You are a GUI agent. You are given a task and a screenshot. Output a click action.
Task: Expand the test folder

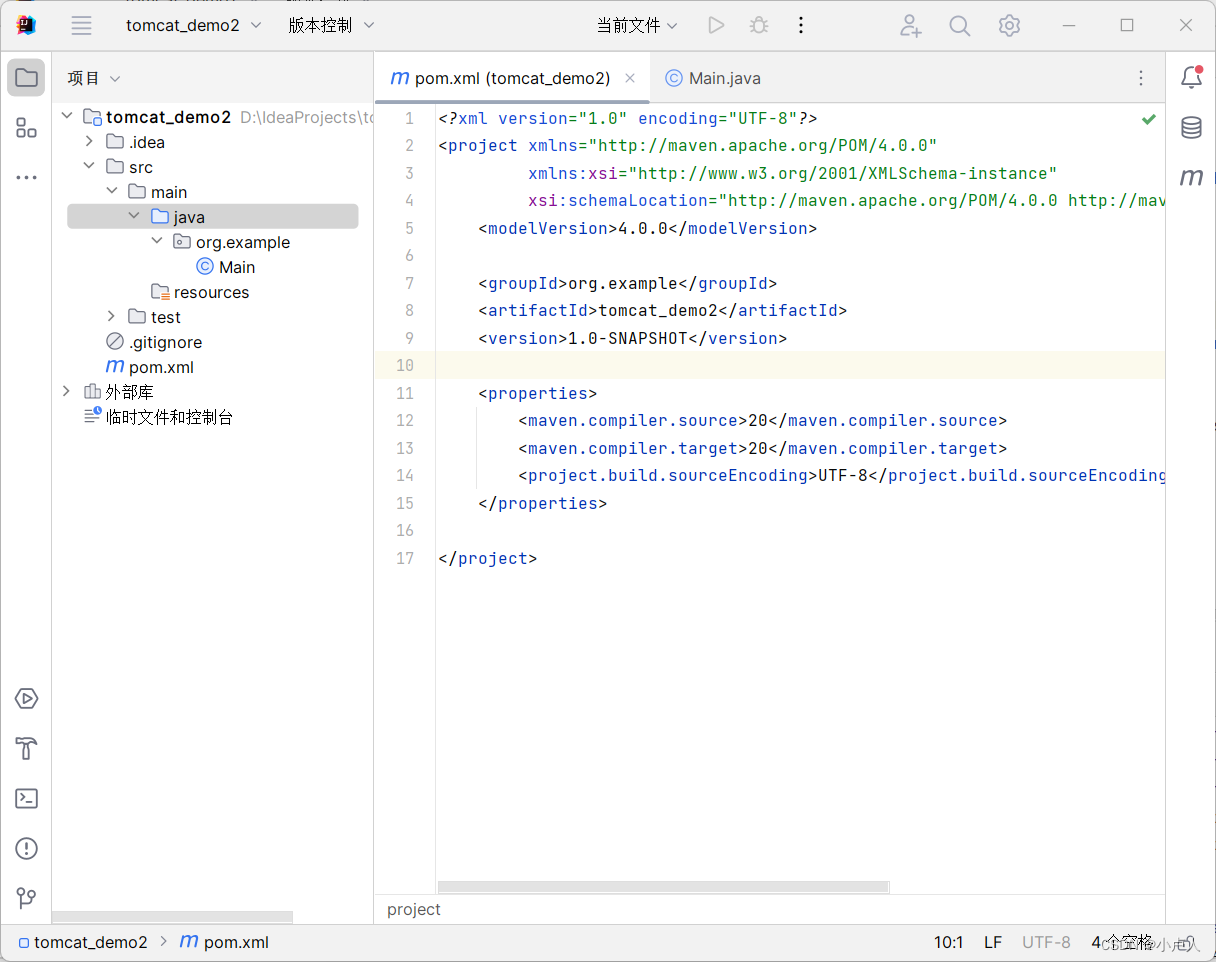click(x=110, y=316)
